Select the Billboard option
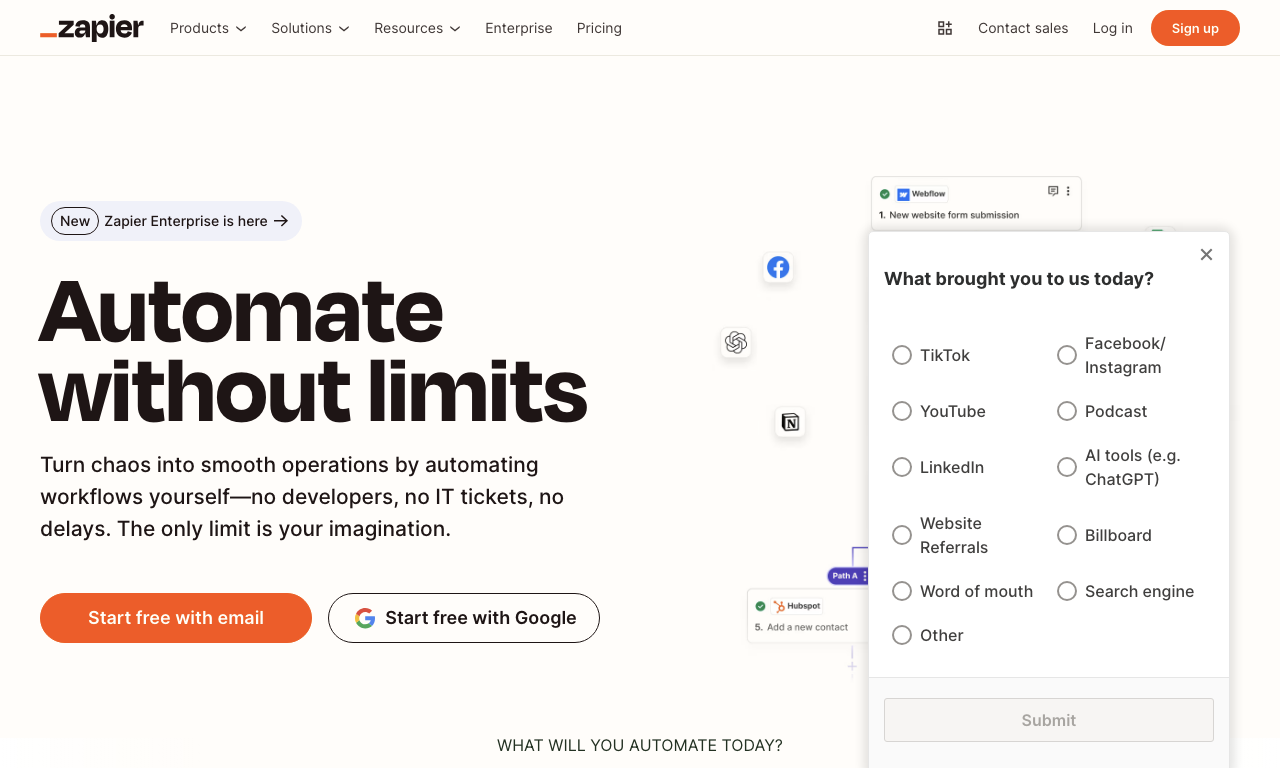Screen dimensions: 1280x768 click(x=1067, y=535)
